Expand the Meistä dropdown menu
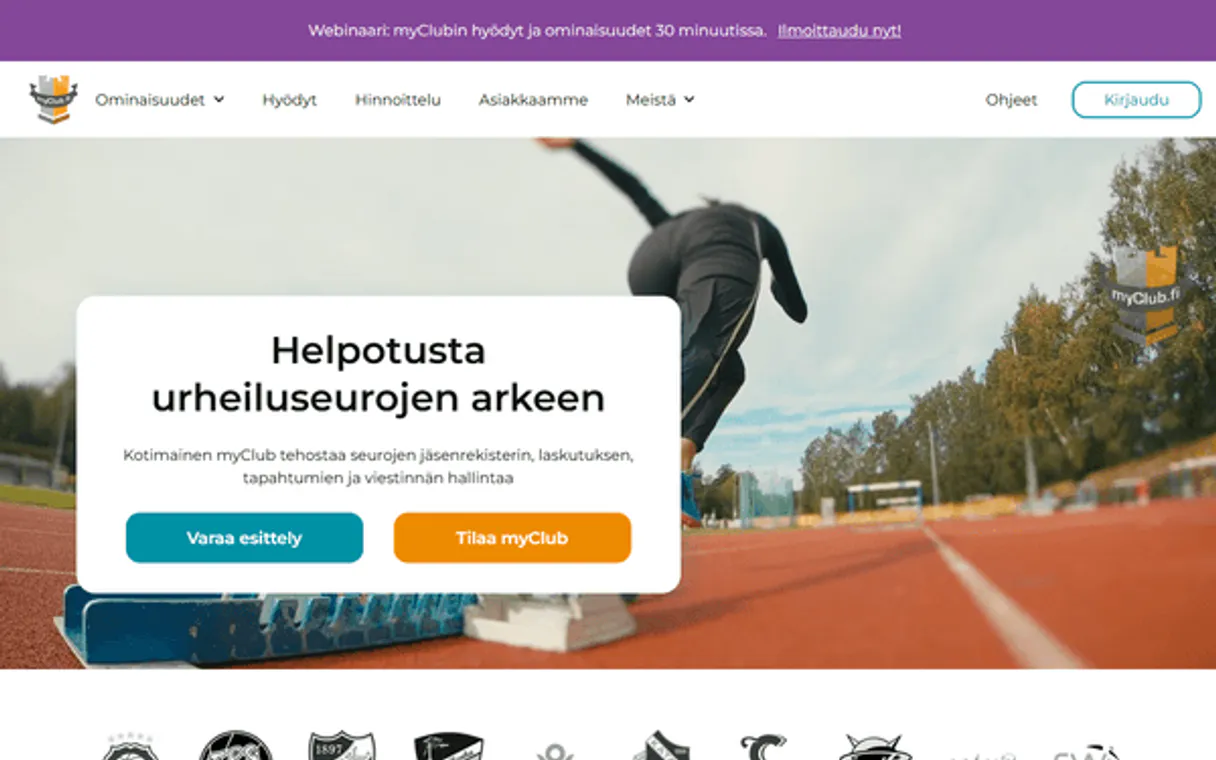Screen dimensions: 1216x760 [660, 100]
